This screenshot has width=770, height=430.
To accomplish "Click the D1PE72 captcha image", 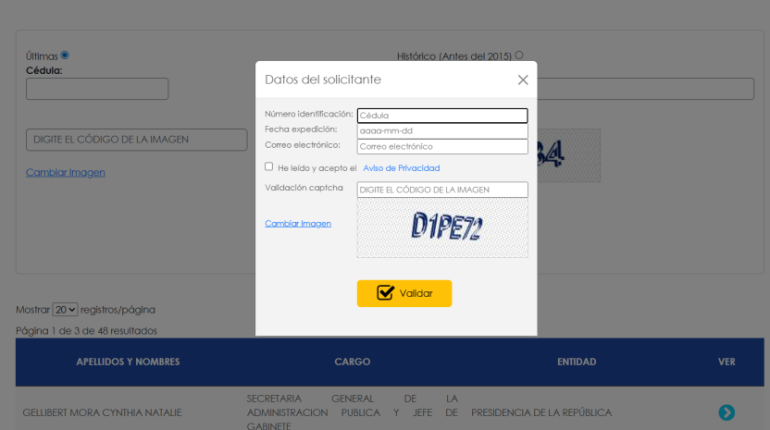I will pos(442,228).
